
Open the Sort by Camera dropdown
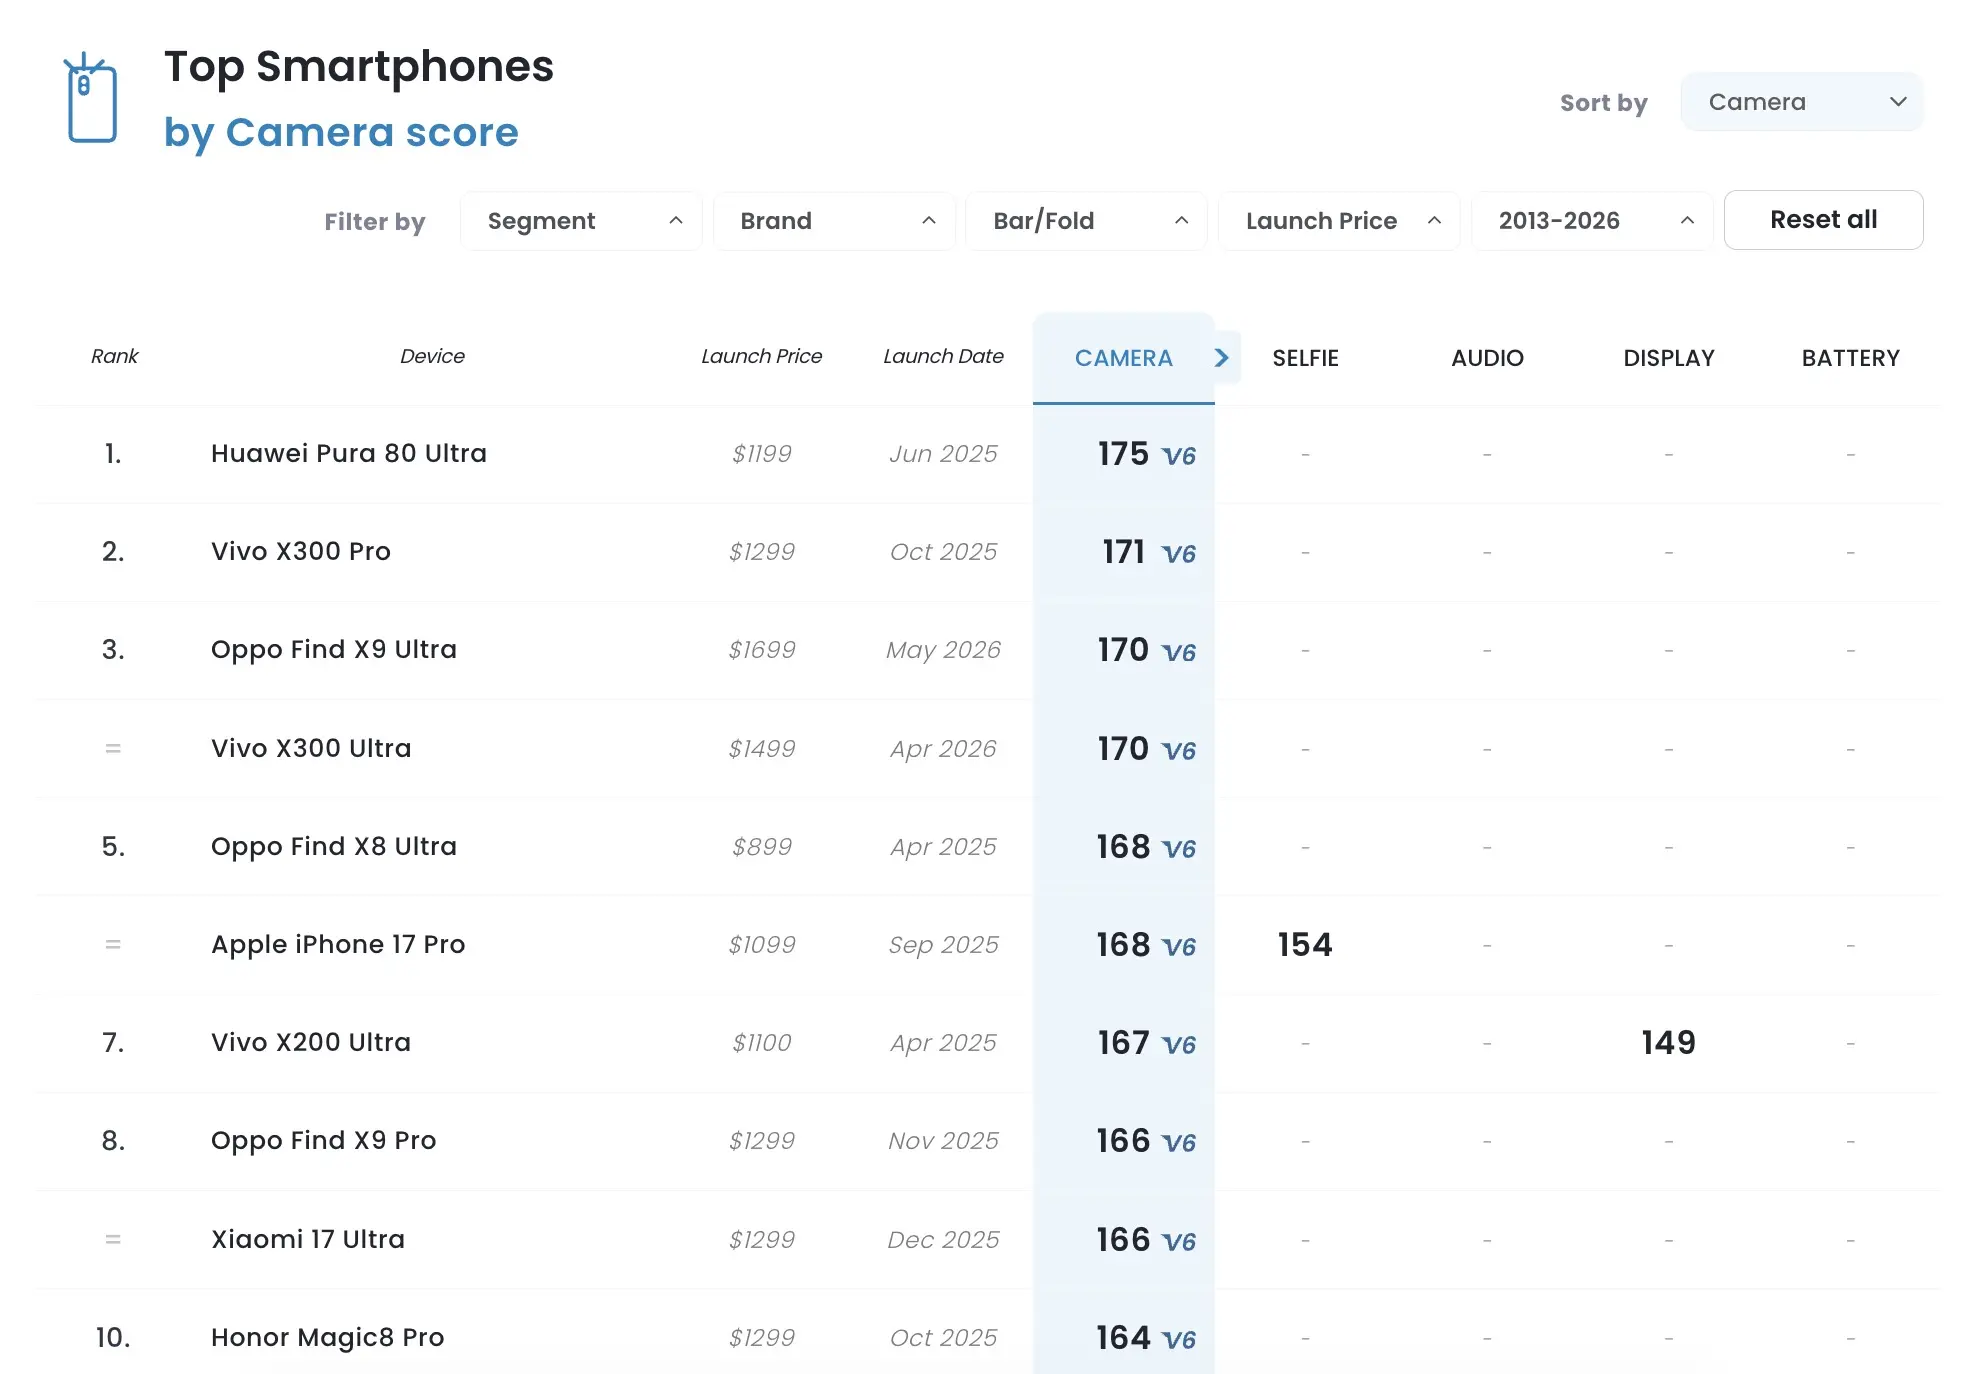tap(1802, 102)
